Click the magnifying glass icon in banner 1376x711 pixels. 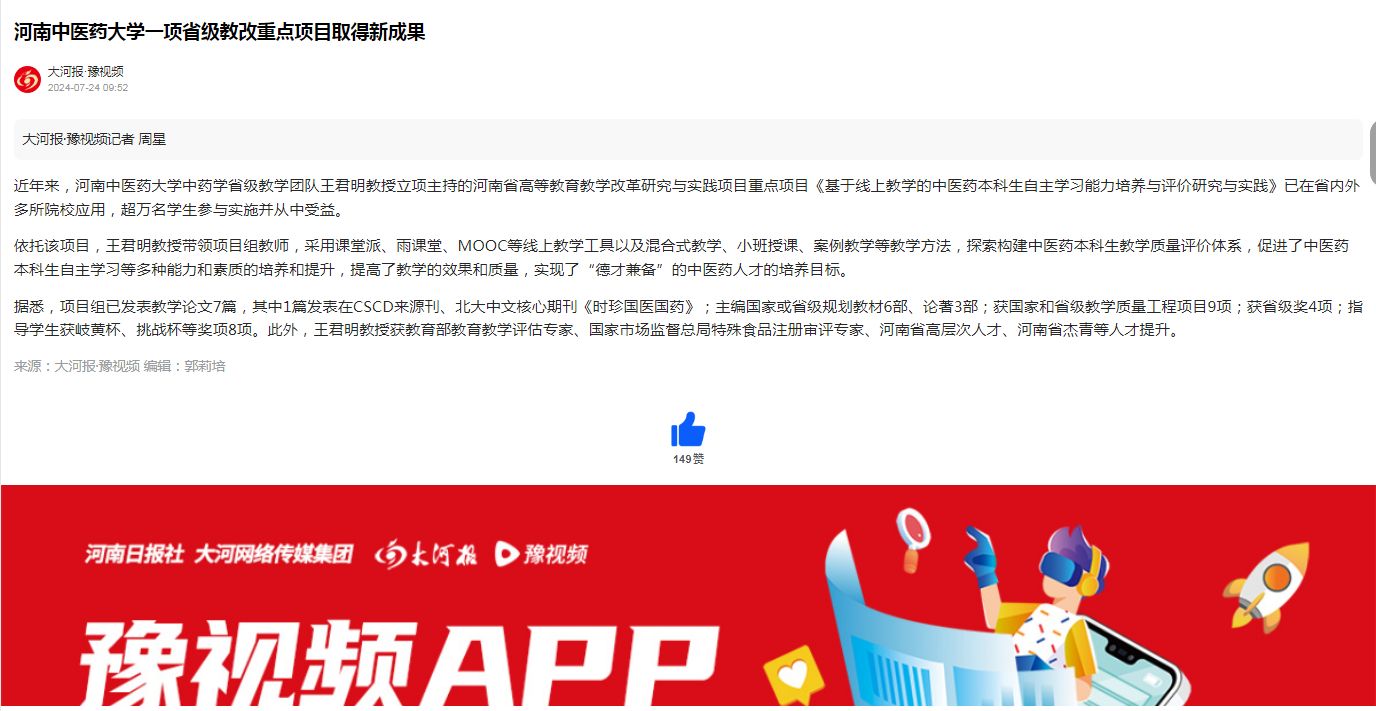click(x=912, y=538)
